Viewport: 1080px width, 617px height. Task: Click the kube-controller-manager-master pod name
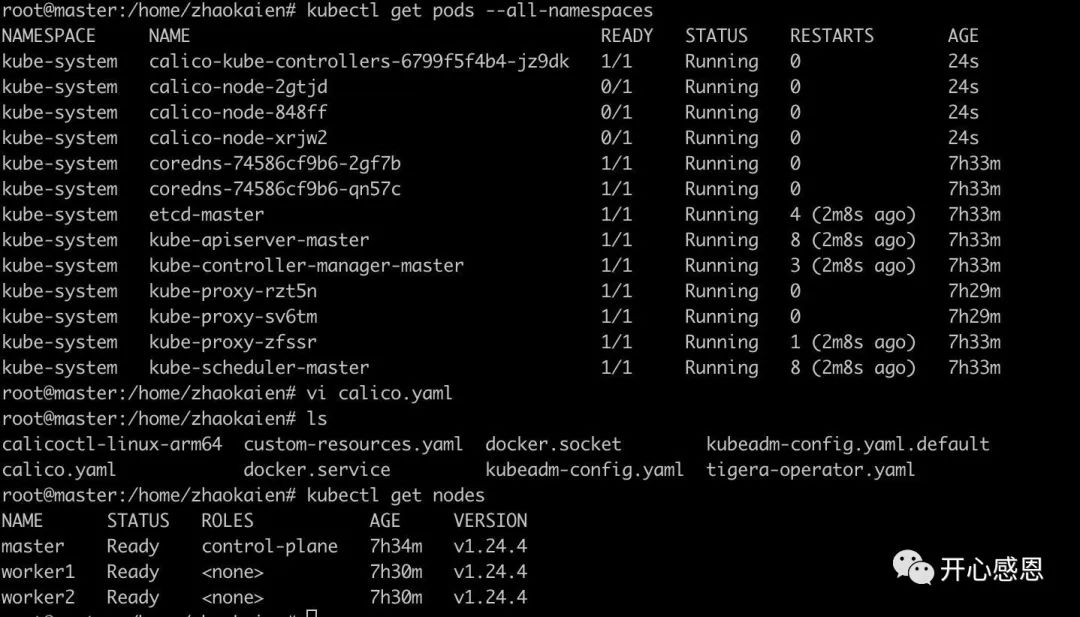point(306,266)
